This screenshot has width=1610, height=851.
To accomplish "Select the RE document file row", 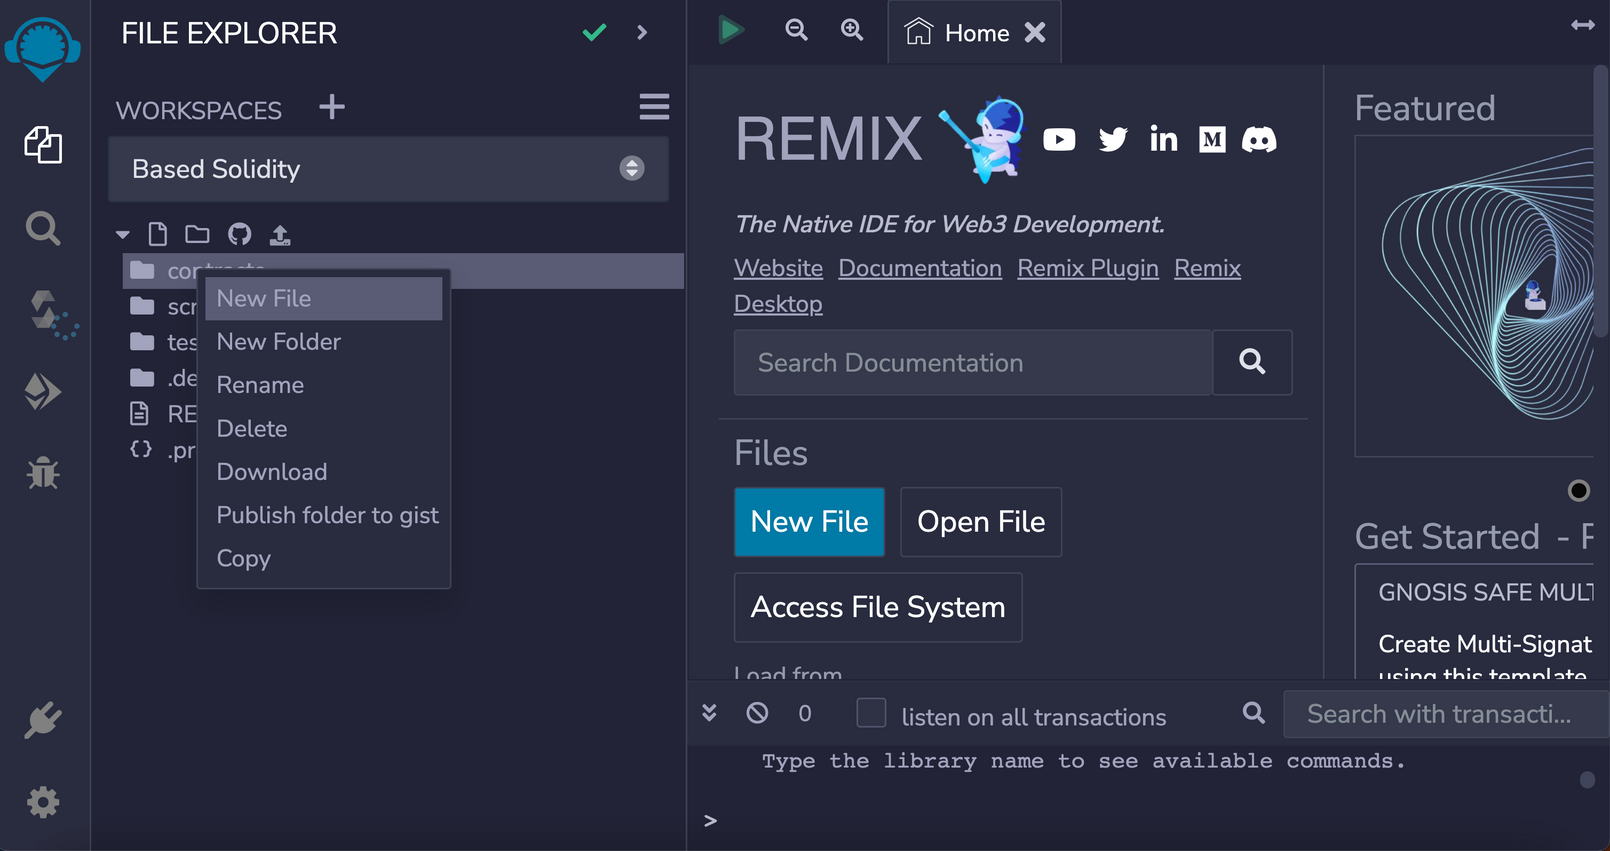I will click(x=163, y=414).
